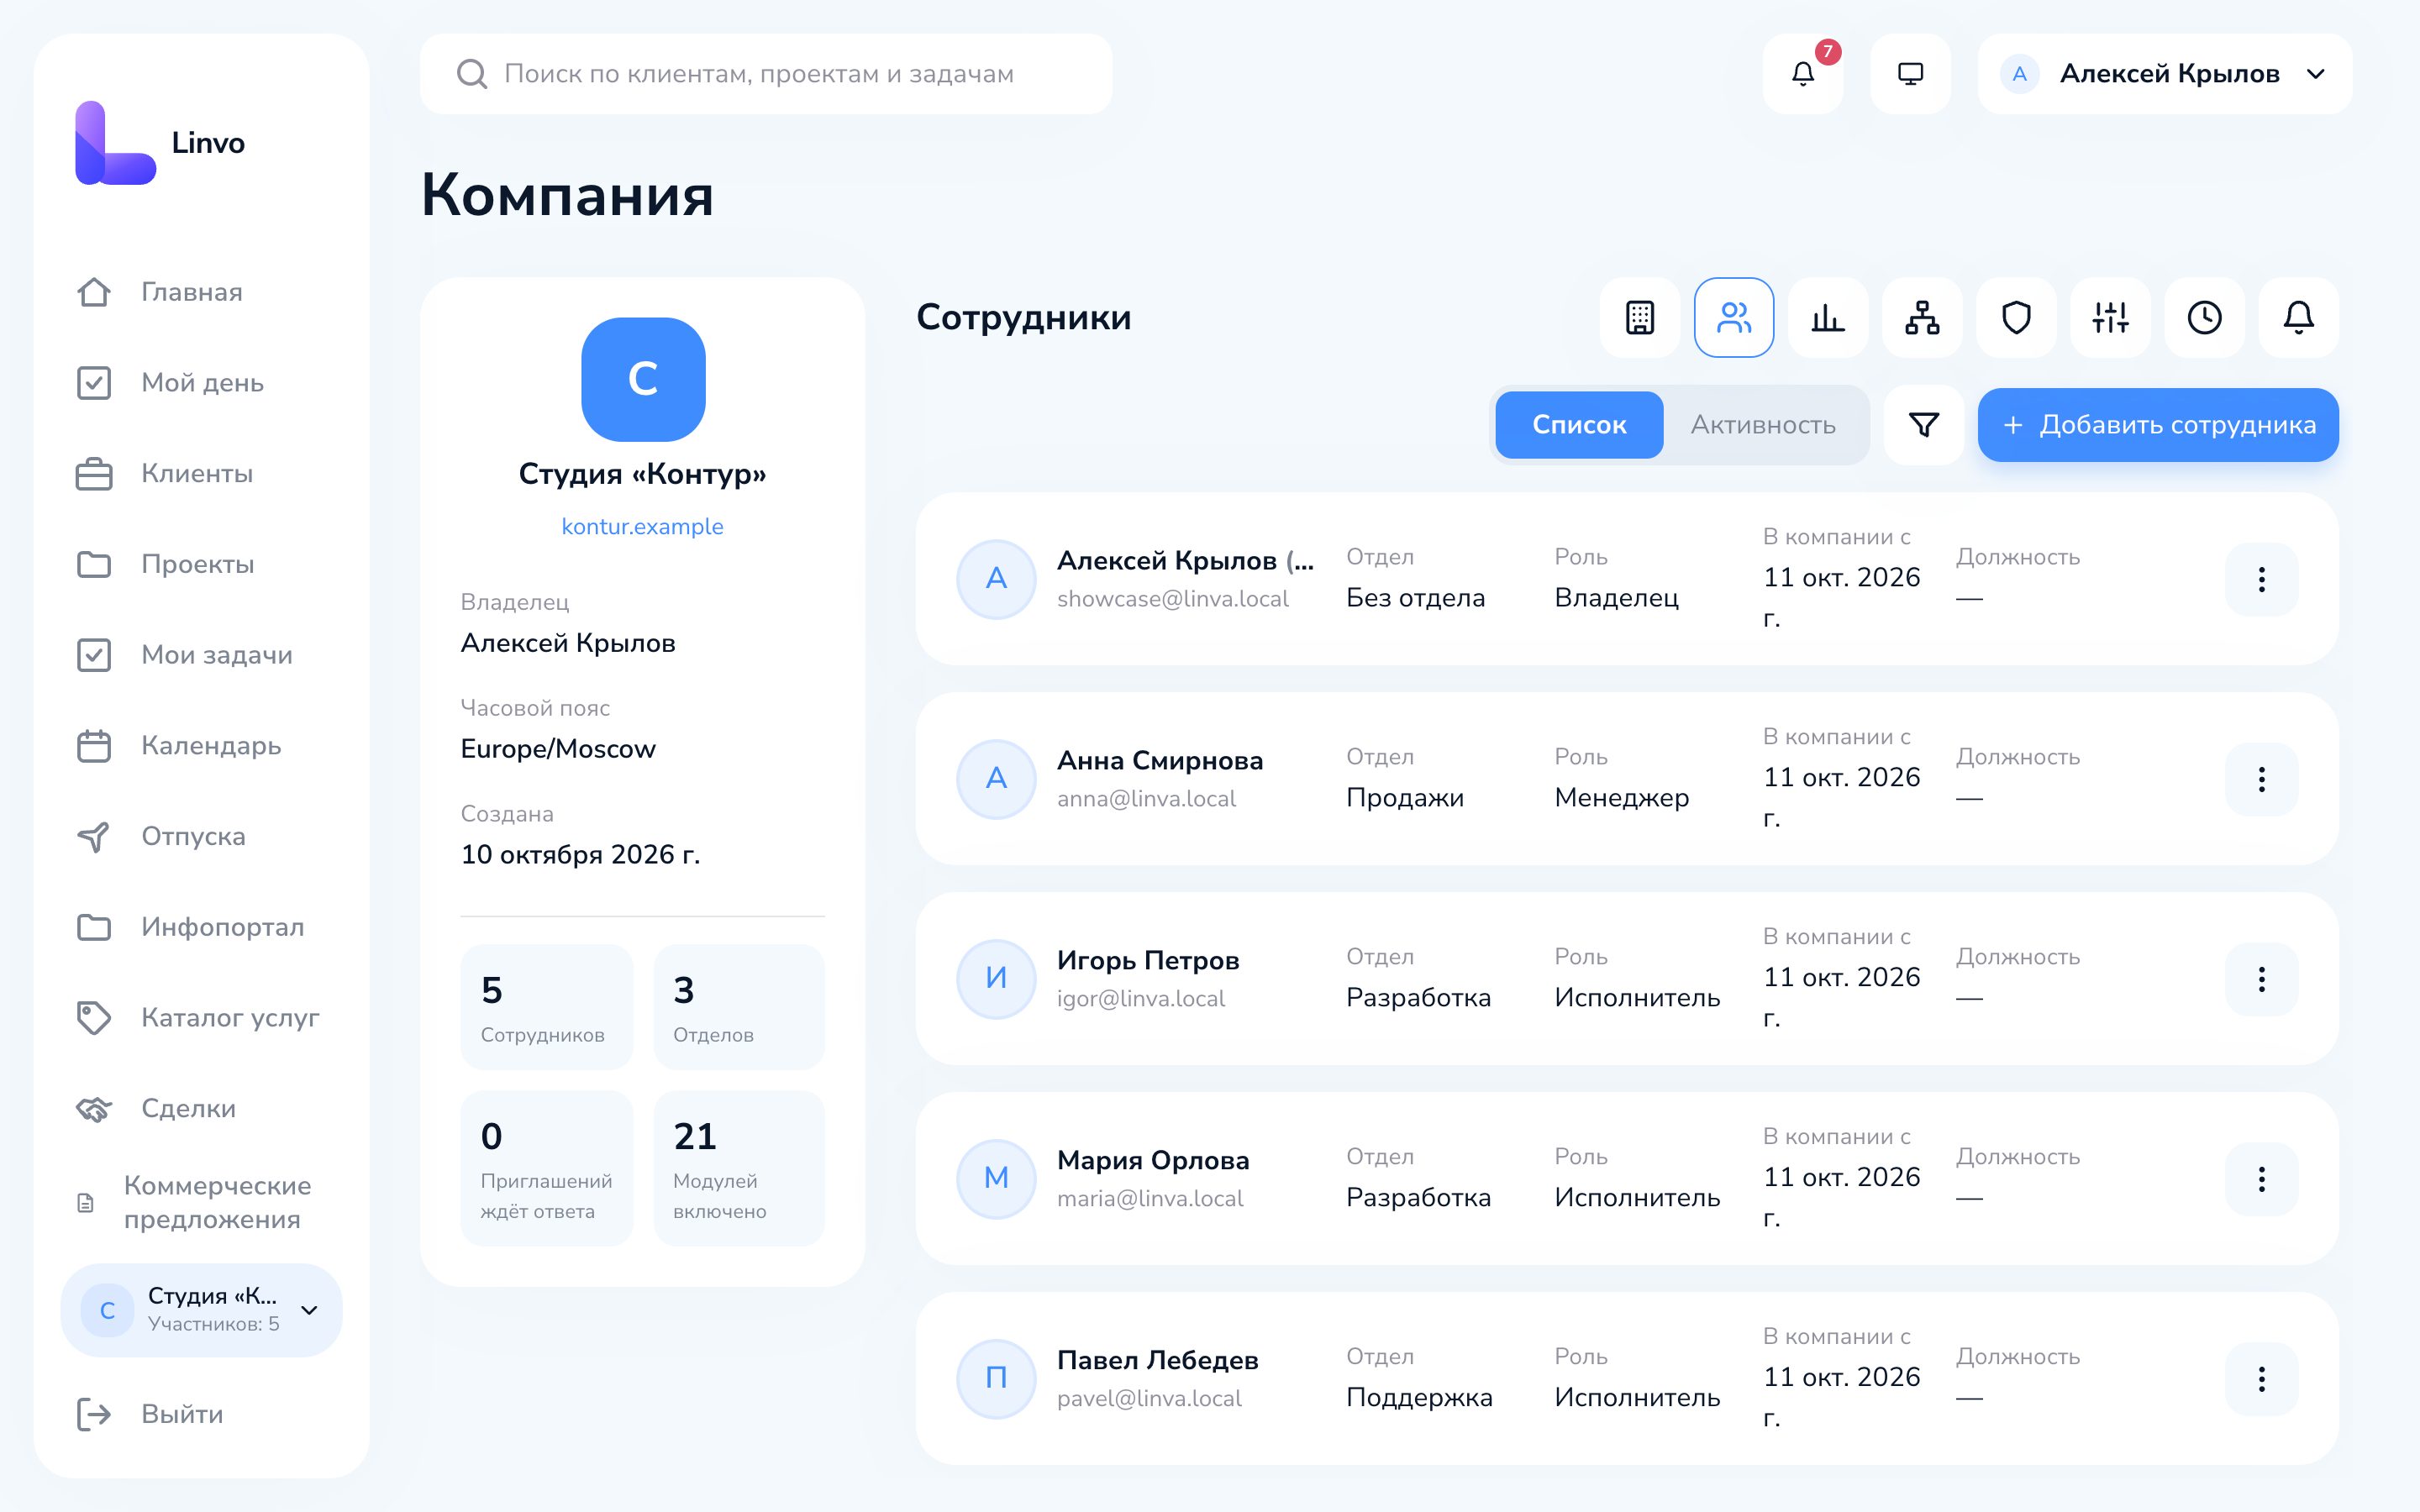
Task: Click the 5 Сотрудников stat card
Action: 546,1007
